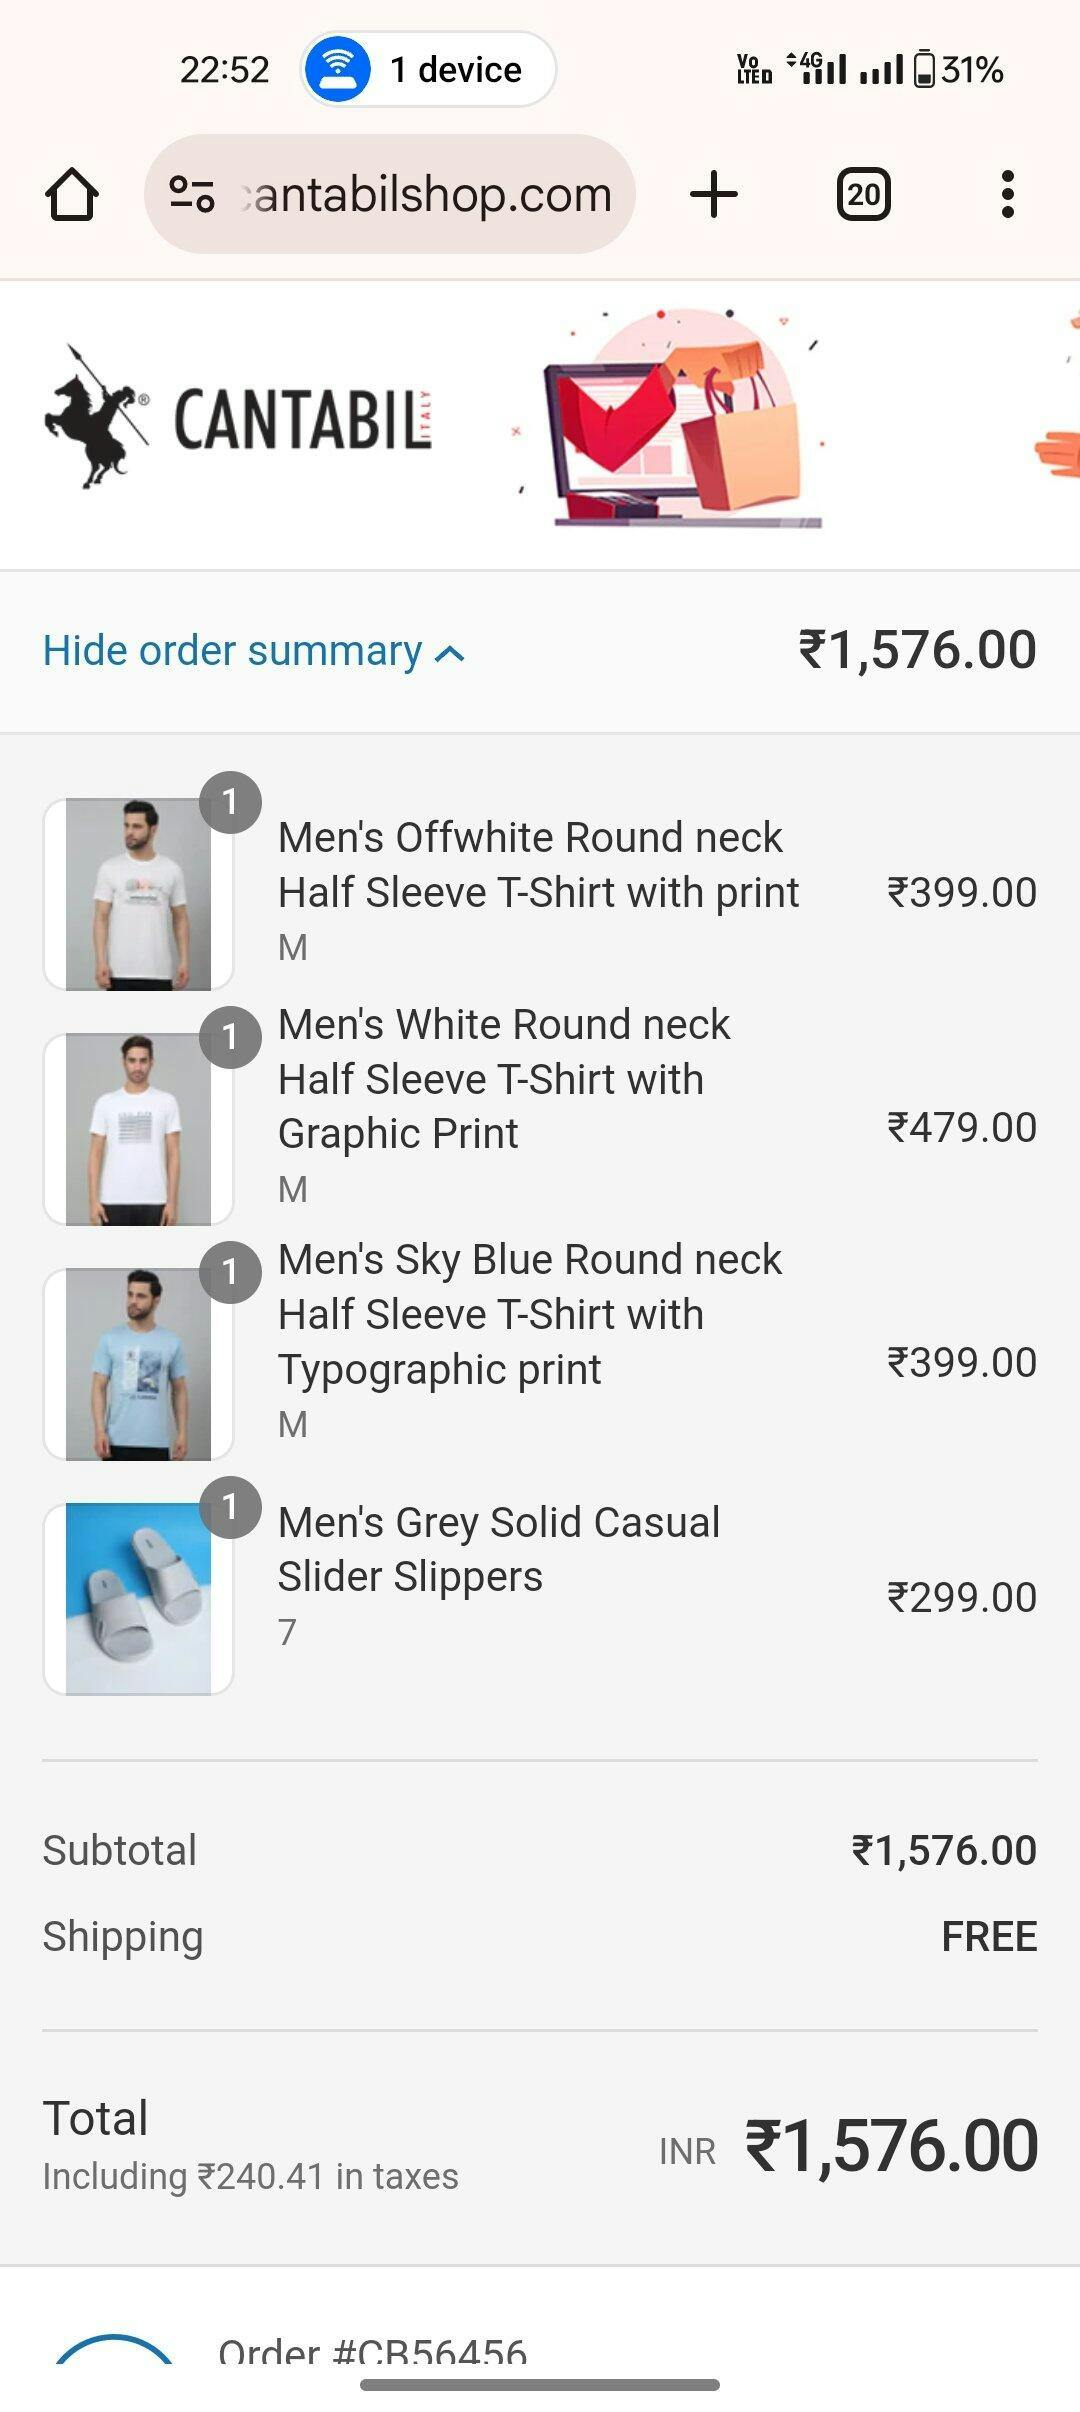Tap the cantabilshop.com address bar
Image resolution: width=1080 pixels, height=2412 pixels.
point(428,194)
